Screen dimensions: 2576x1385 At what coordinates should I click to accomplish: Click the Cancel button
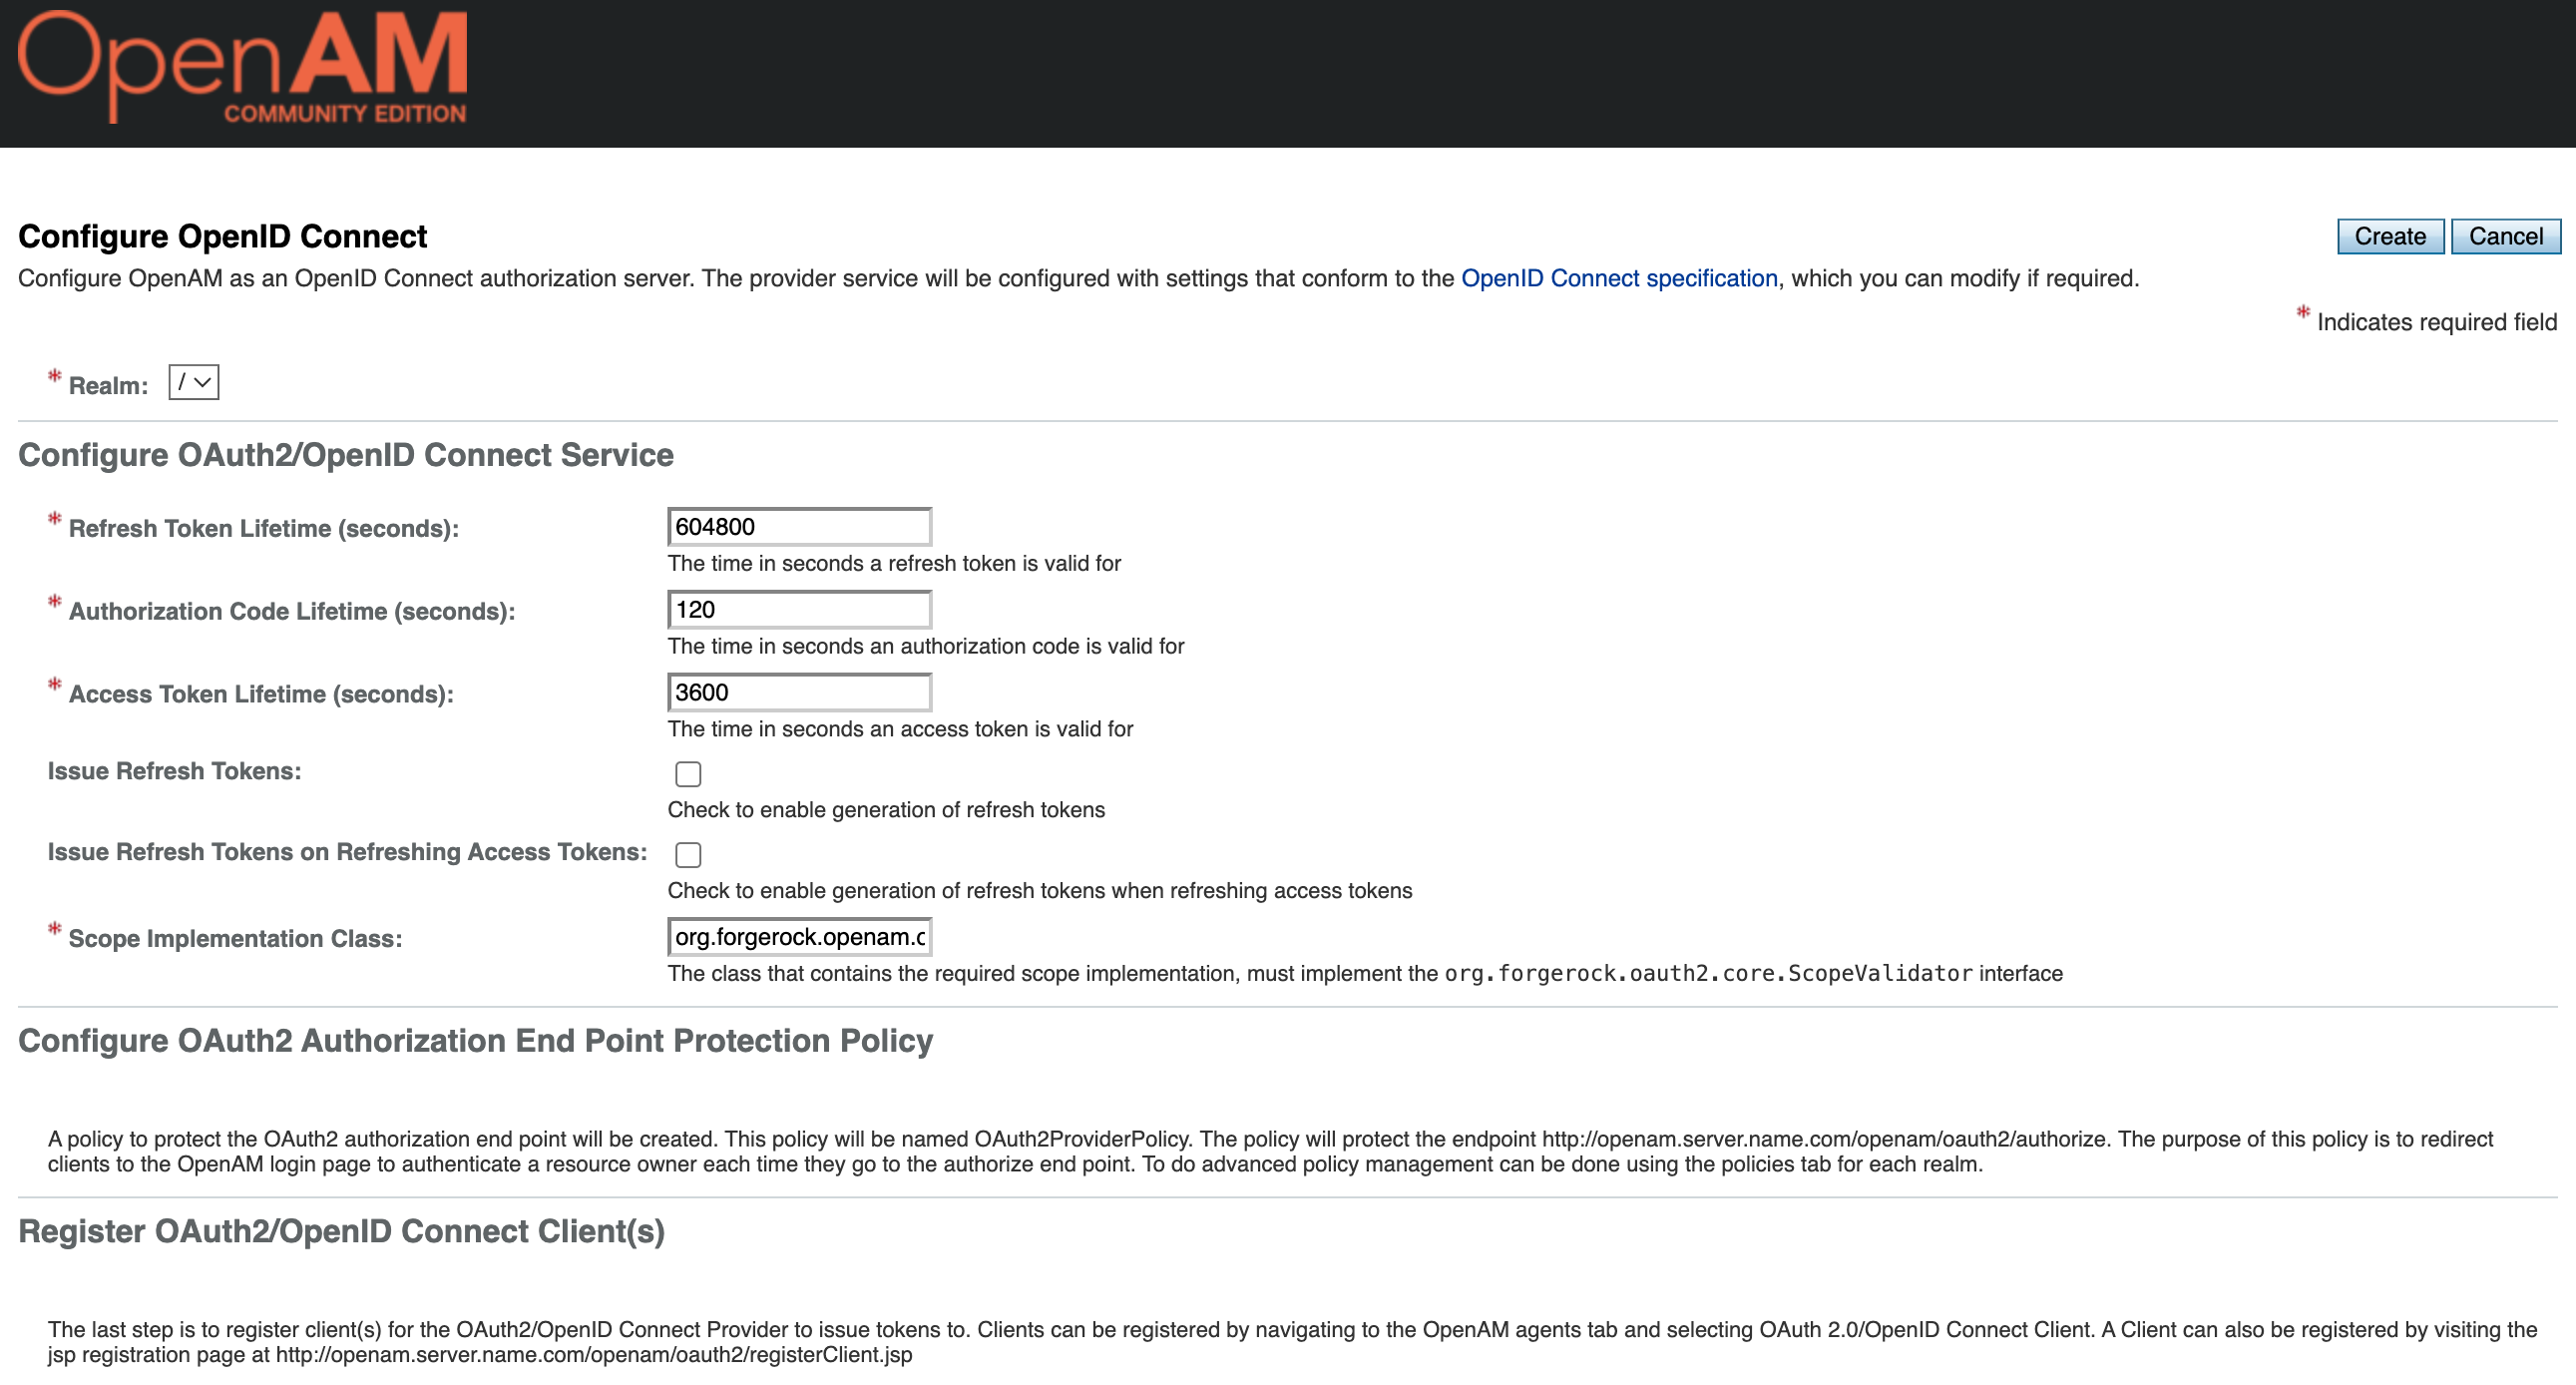point(2505,236)
